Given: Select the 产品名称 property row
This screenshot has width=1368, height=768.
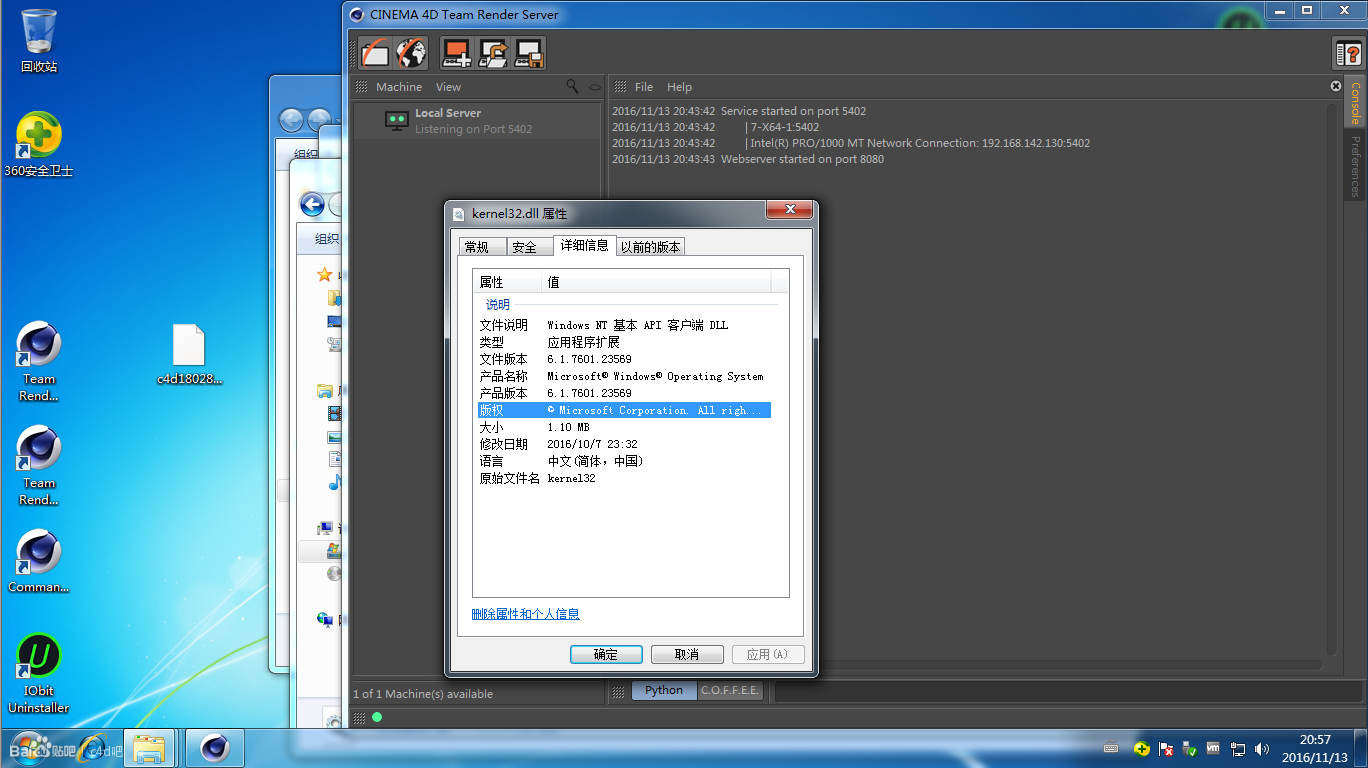Looking at the screenshot, I should point(624,376).
